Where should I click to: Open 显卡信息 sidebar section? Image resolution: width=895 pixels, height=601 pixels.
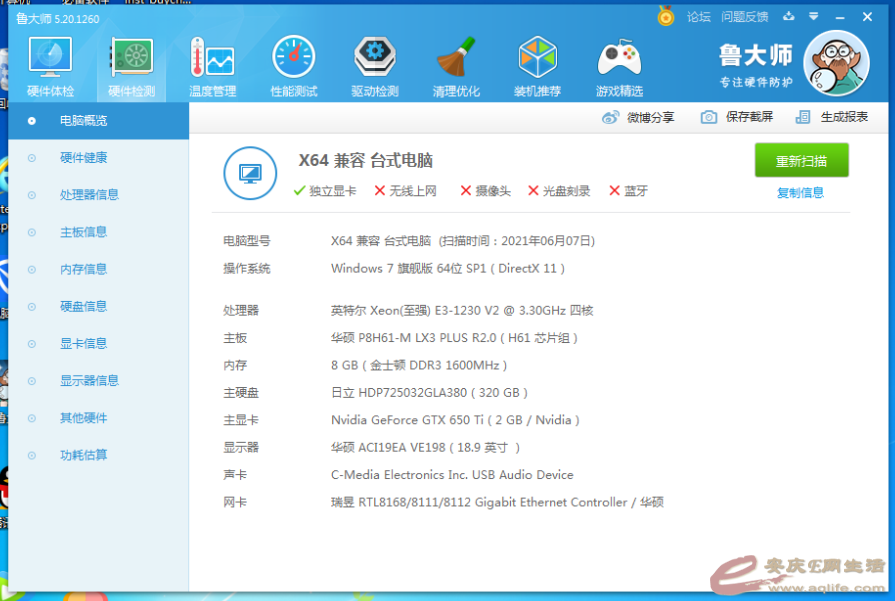click(x=83, y=343)
